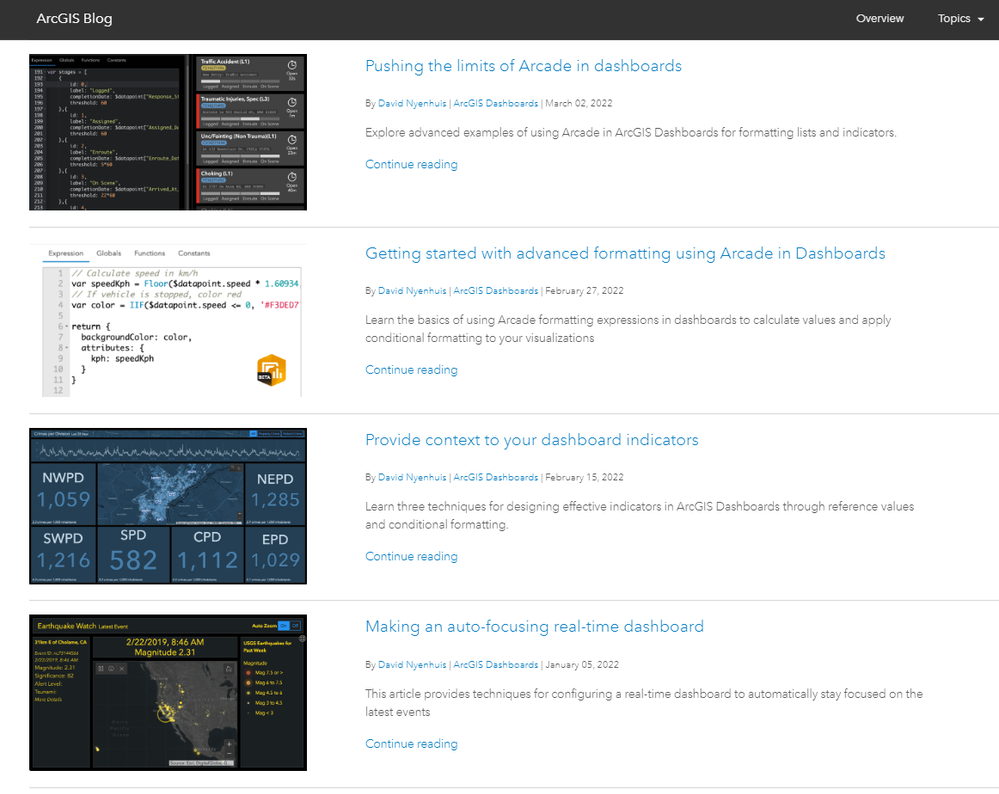
Task: Click the 'February 15, 2022' date text
Action: pyautogui.click(x=584, y=477)
